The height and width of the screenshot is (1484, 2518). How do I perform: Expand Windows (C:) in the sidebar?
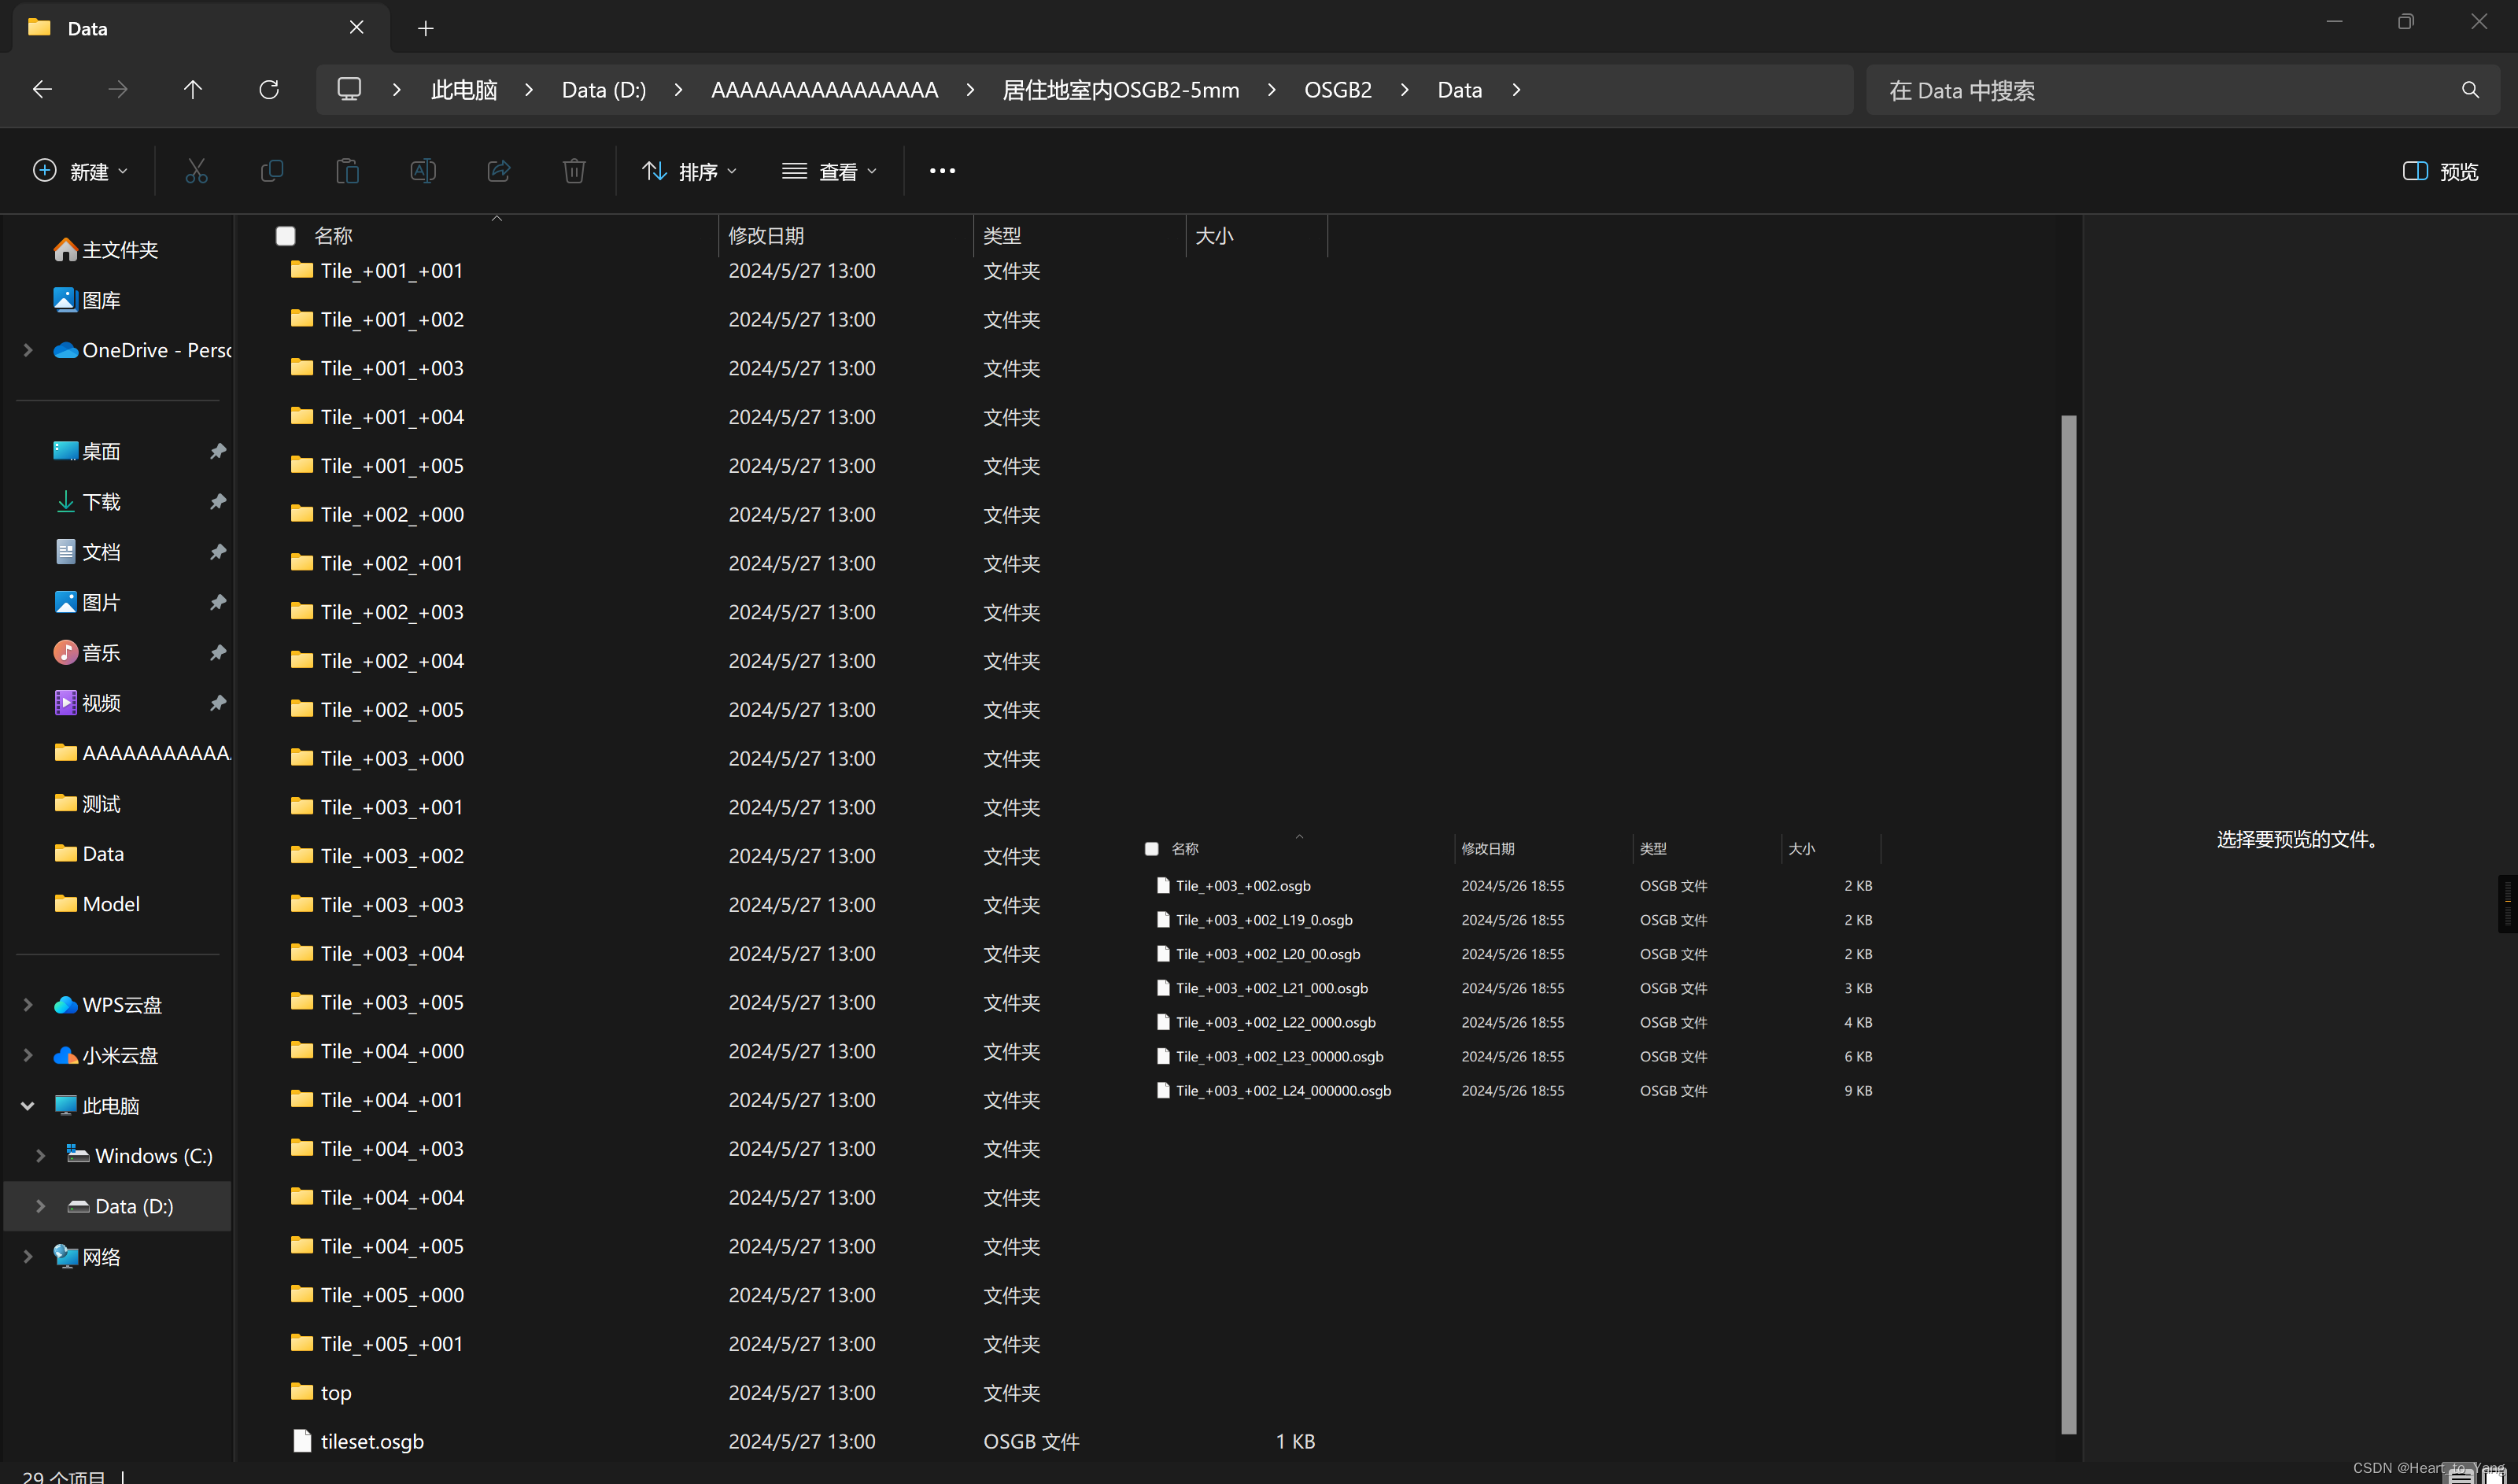click(x=40, y=1155)
